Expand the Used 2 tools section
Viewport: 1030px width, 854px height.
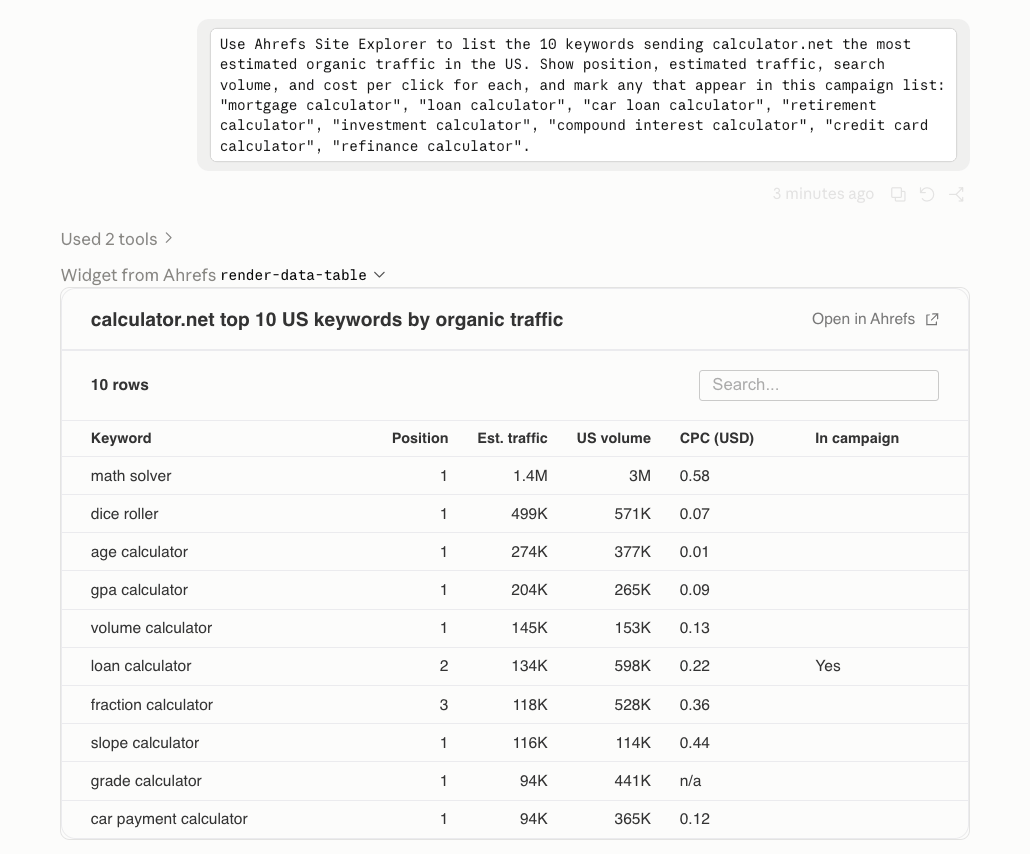click(x=116, y=239)
